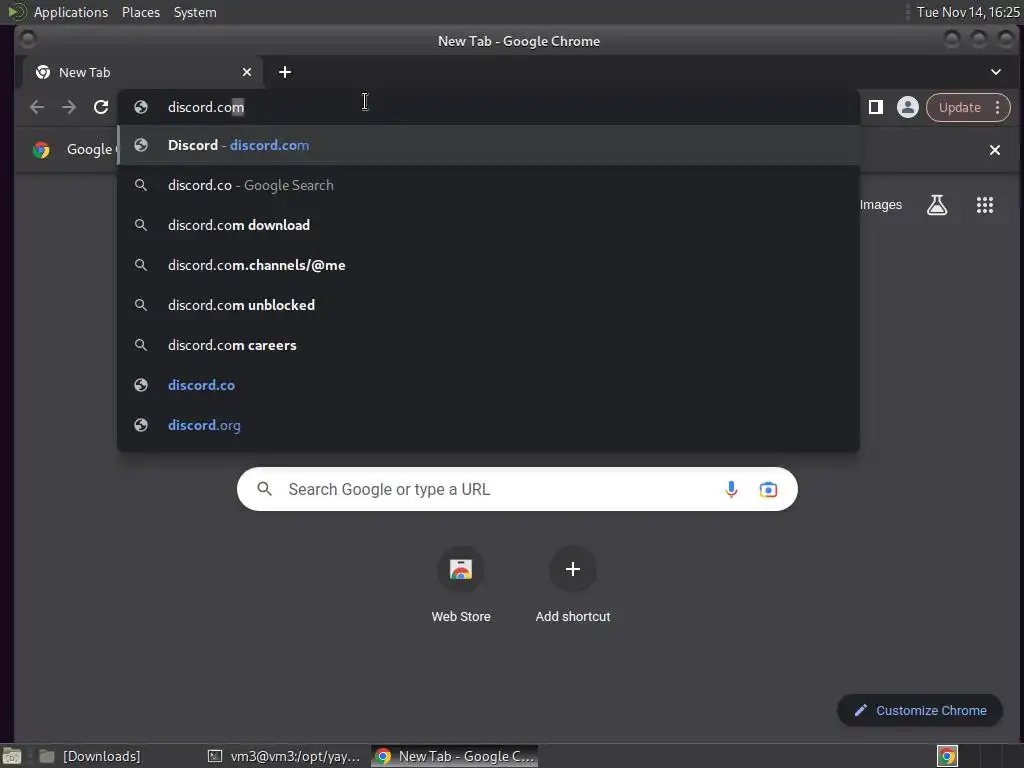The height and width of the screenshot is (768, 1024).
Task: Select the Discord - discord.com suggestion
Action: (x=488, y=145)
